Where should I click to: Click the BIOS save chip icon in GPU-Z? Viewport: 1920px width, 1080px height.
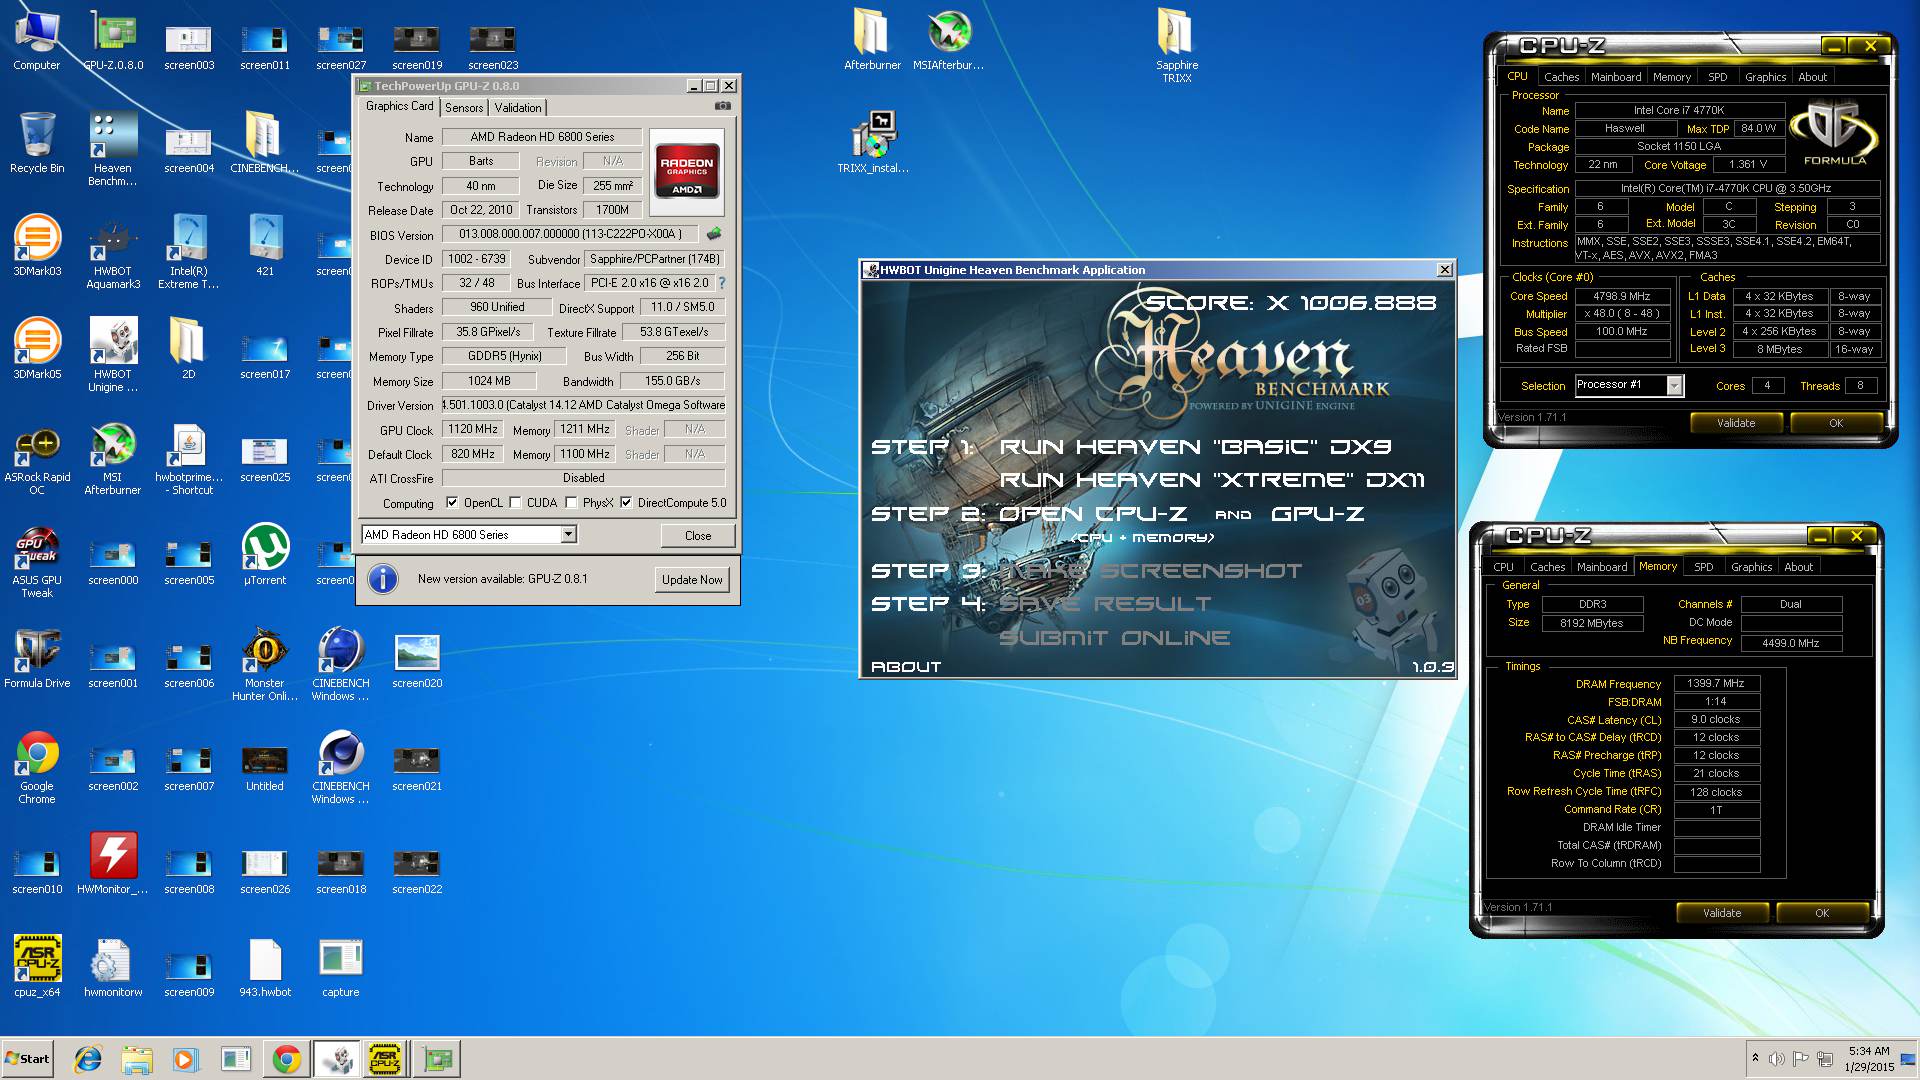714,234
